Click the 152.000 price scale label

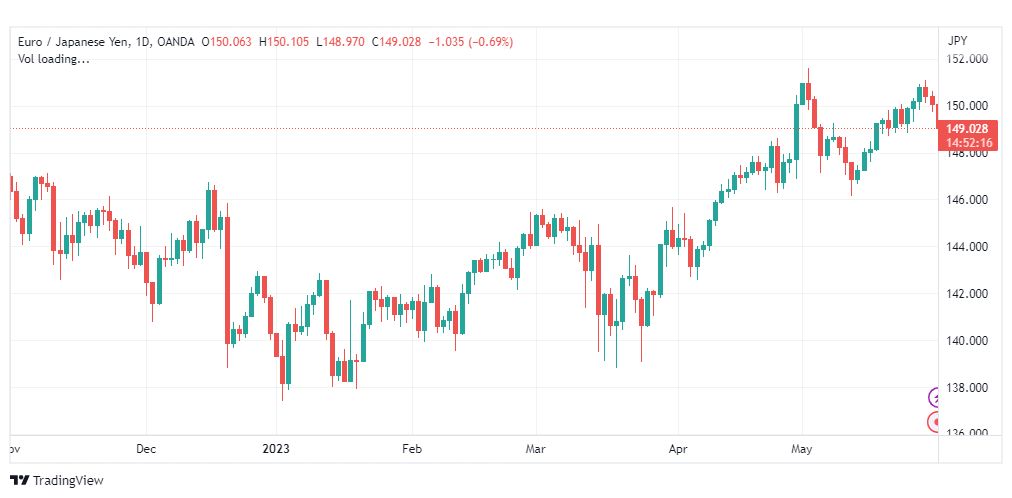968,59
